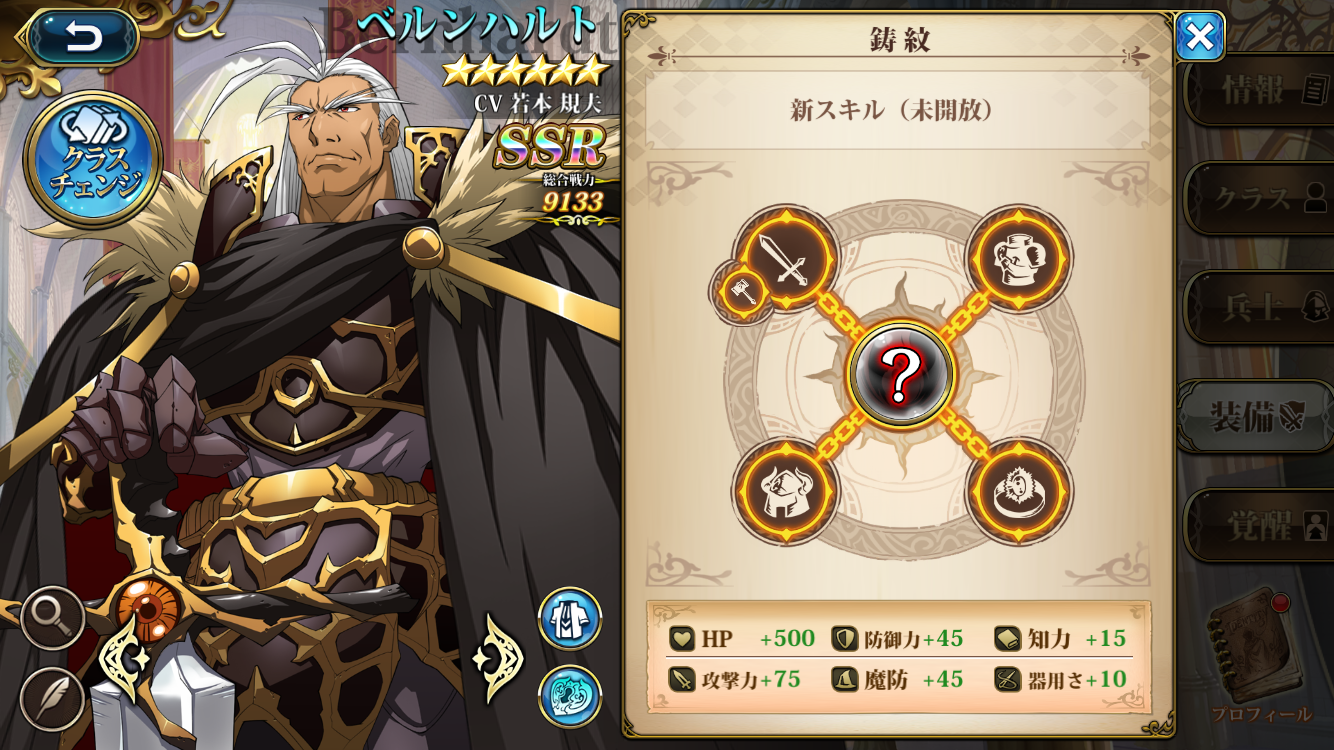The width and height of the screenshot is (1334, 750).
Task: Close the 鋳紋 panel with X
Action: (1199, 38)
